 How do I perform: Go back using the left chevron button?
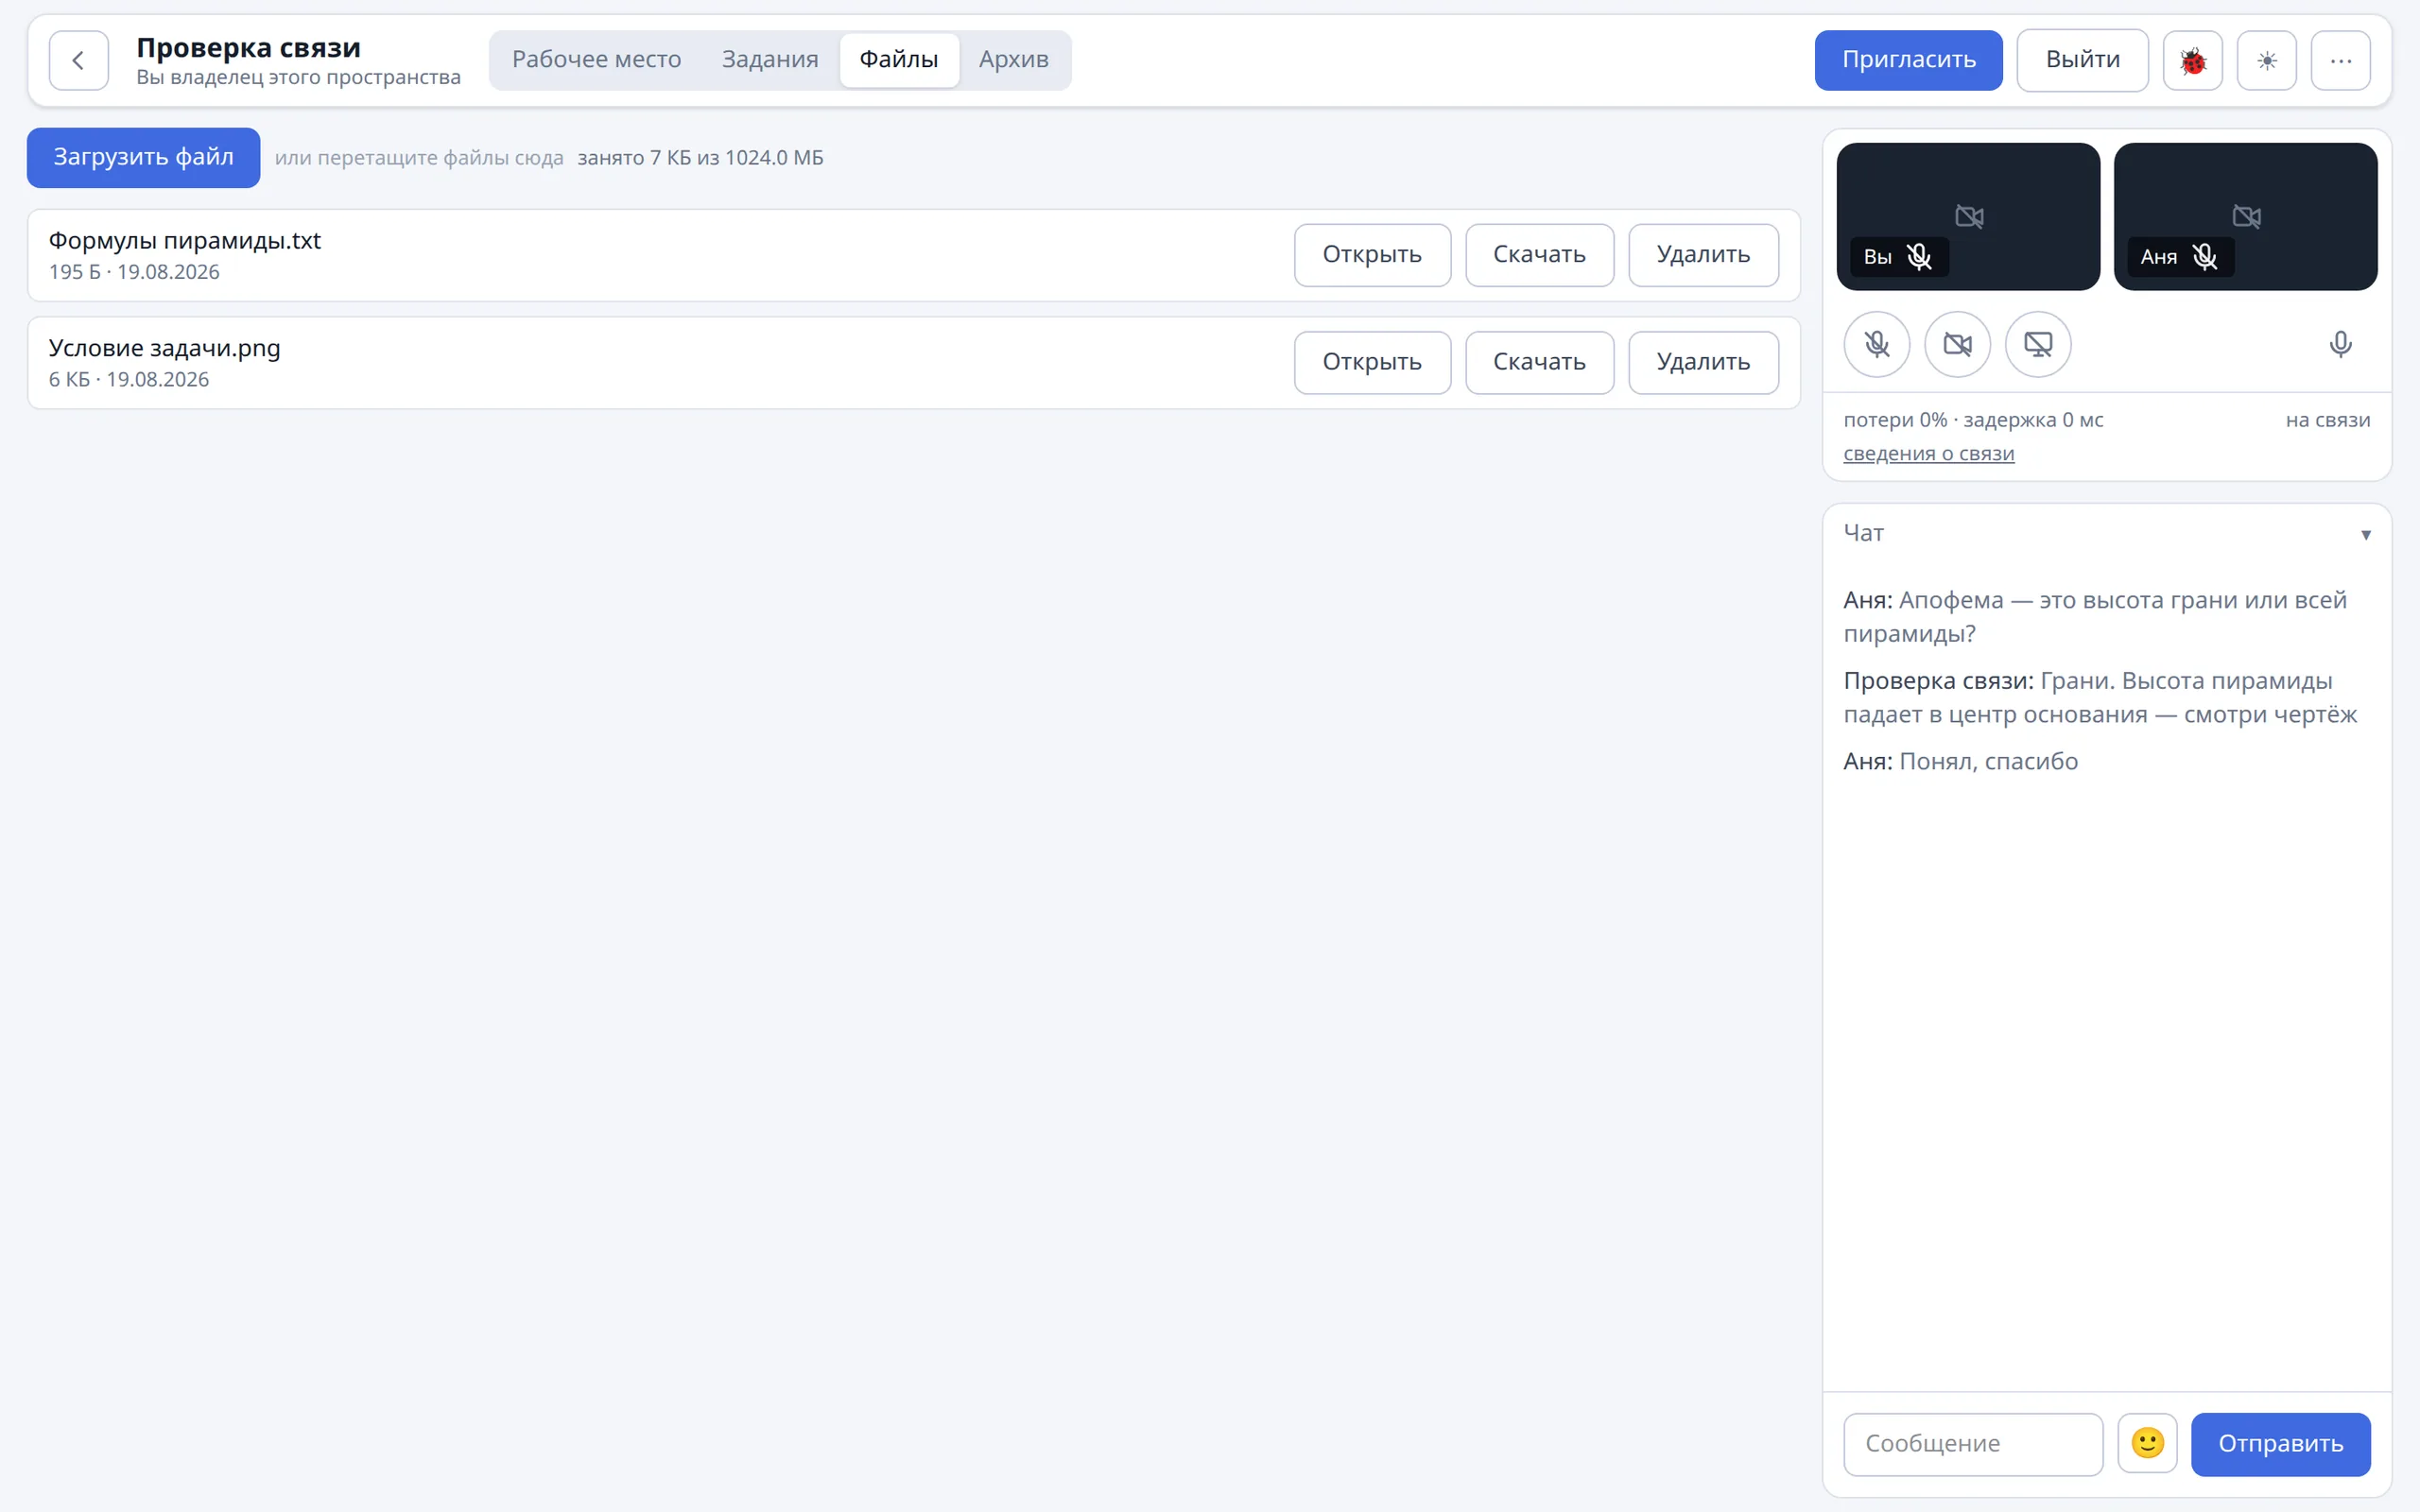78,60
